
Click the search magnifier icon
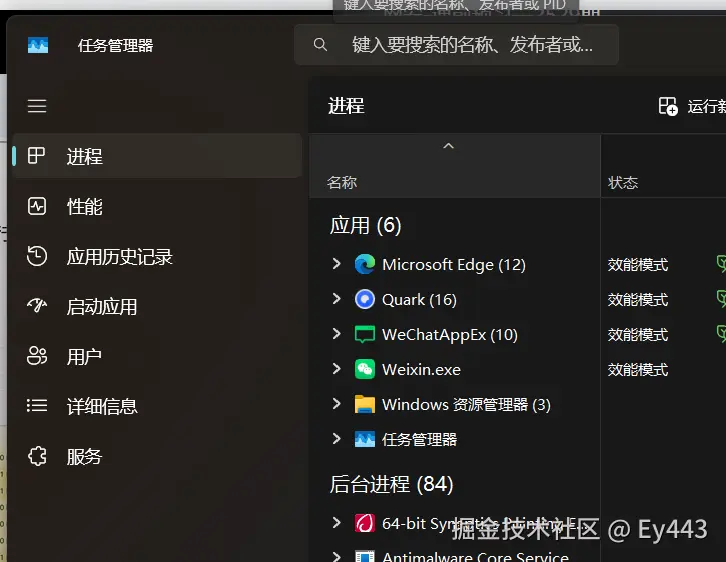pyautogui.click(x=320, y=44)
